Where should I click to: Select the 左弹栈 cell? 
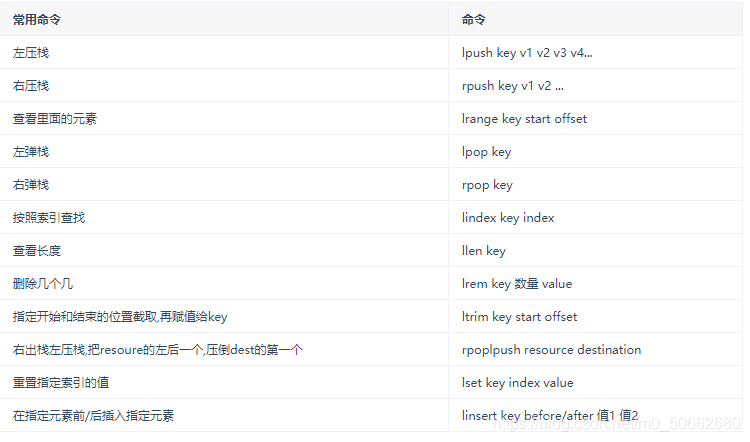(224, 152)
